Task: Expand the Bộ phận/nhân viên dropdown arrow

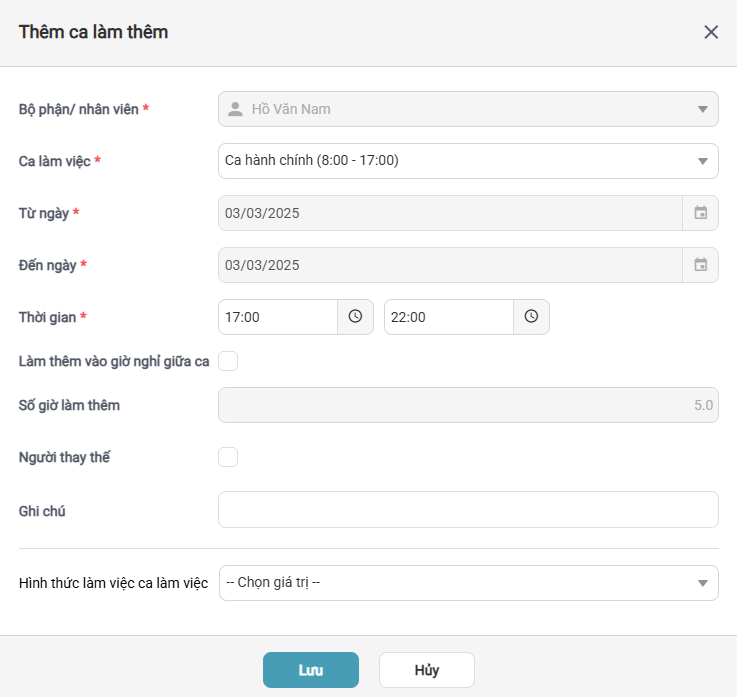Action: (x=702, y=109)
